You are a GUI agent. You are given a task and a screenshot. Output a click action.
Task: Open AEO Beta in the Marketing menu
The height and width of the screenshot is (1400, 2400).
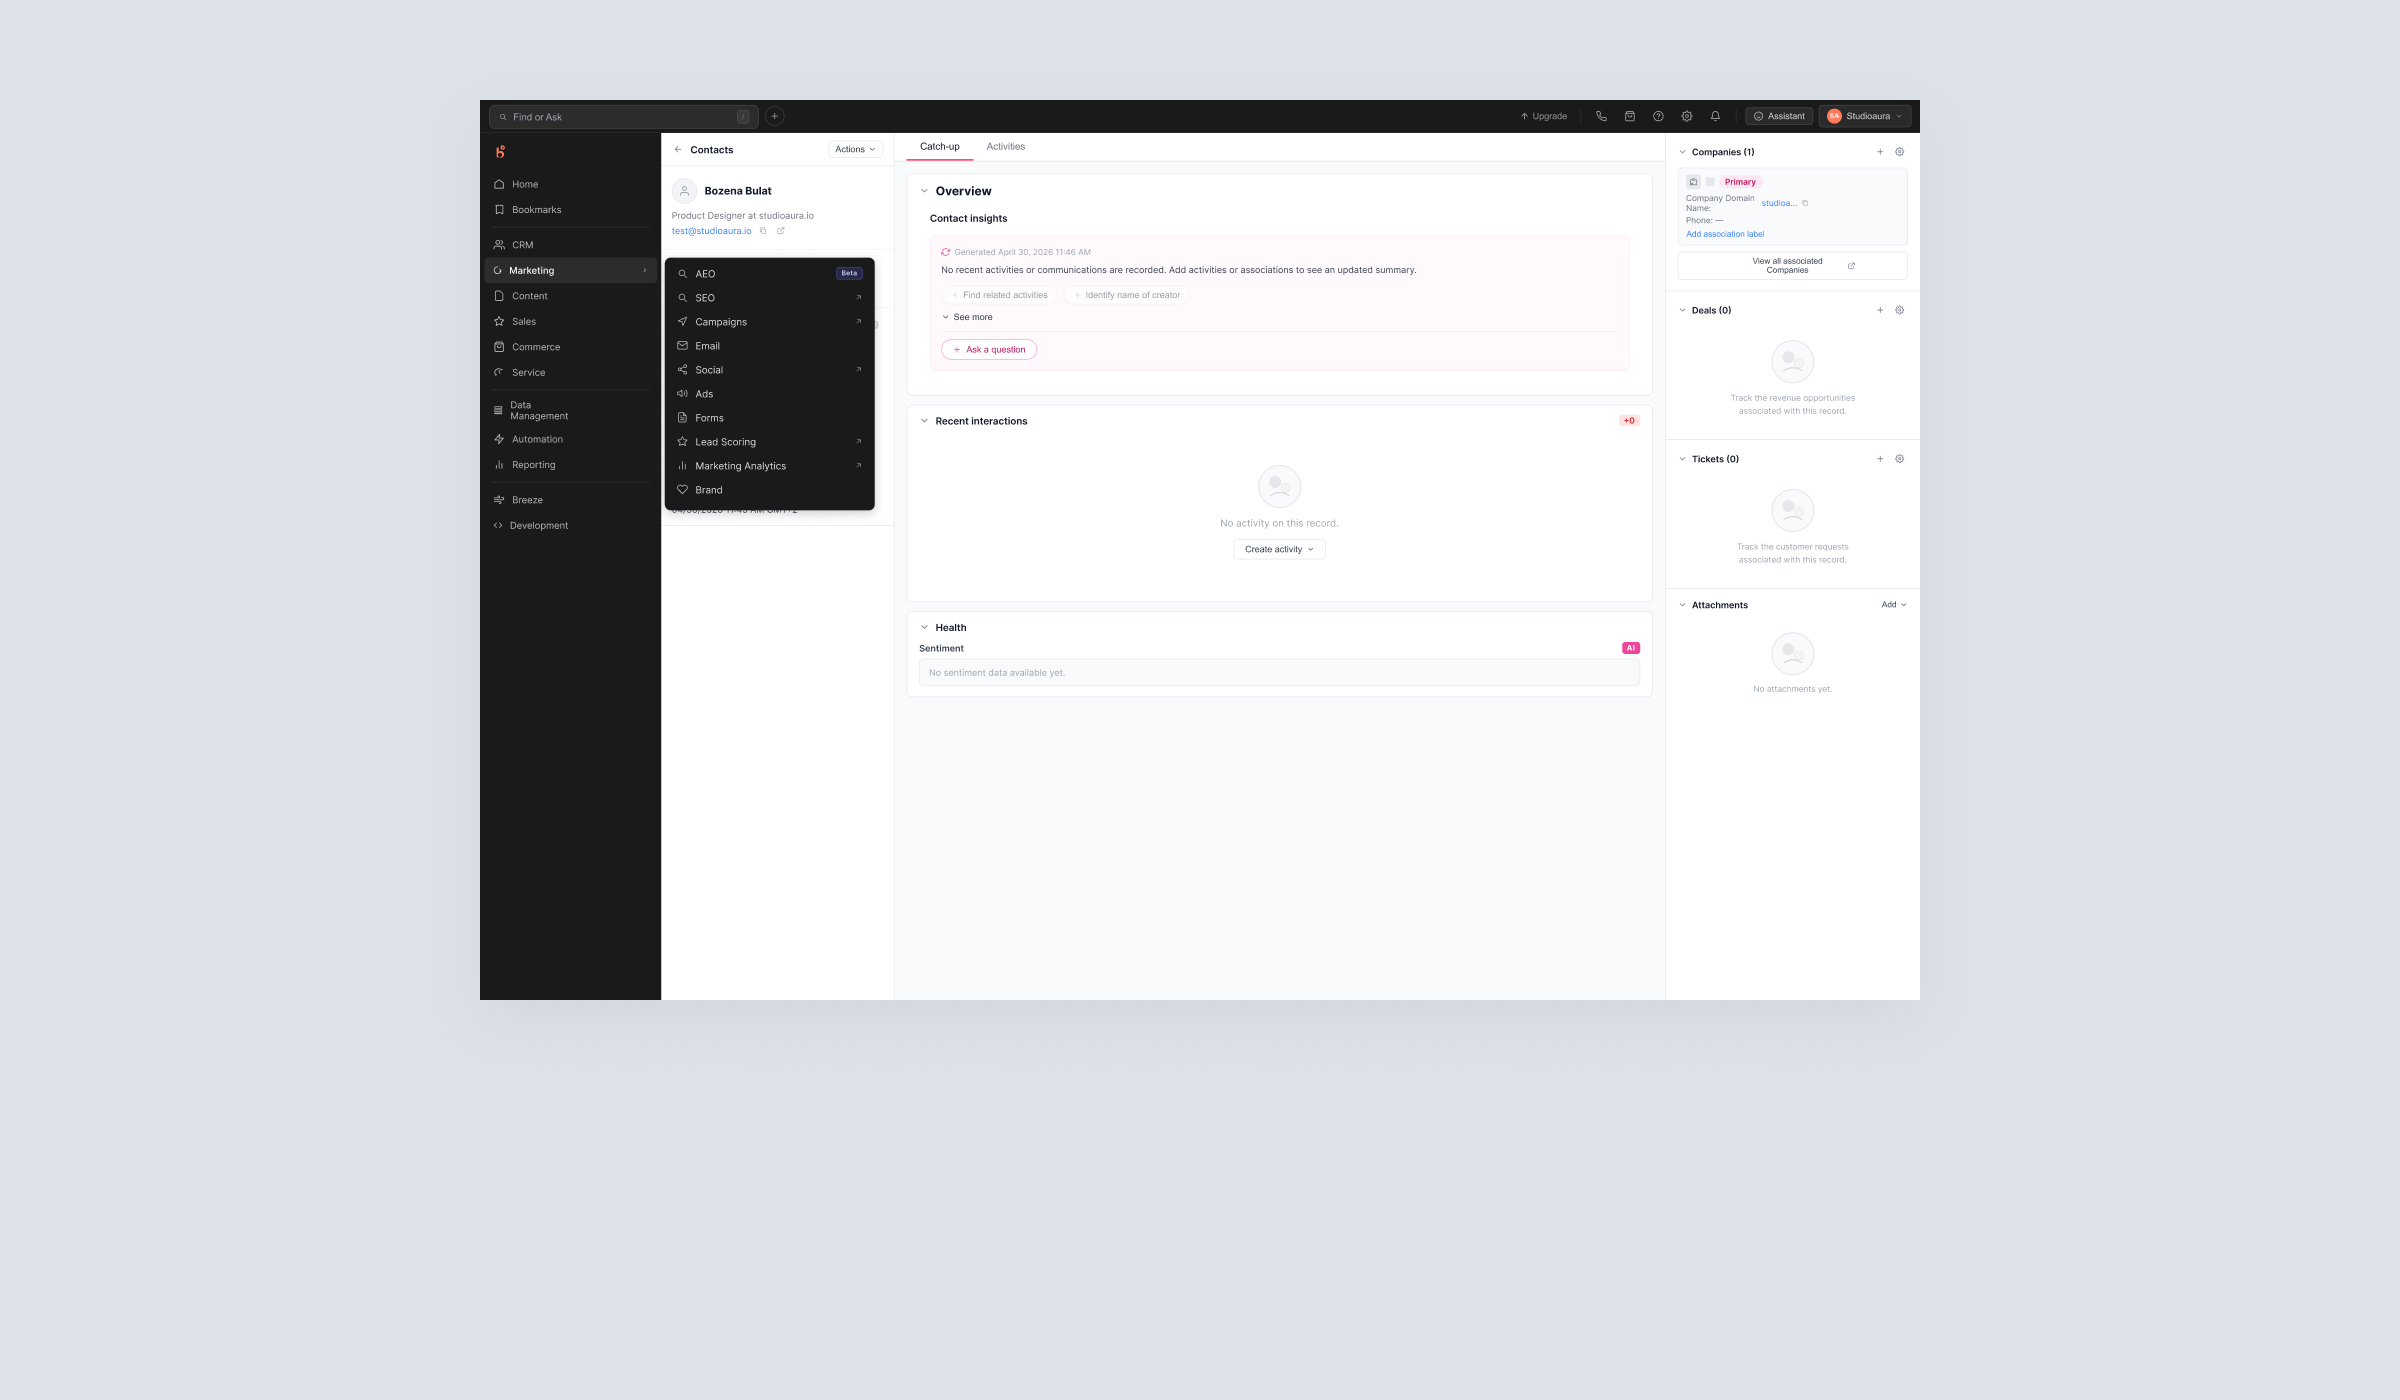pos(769,274)
